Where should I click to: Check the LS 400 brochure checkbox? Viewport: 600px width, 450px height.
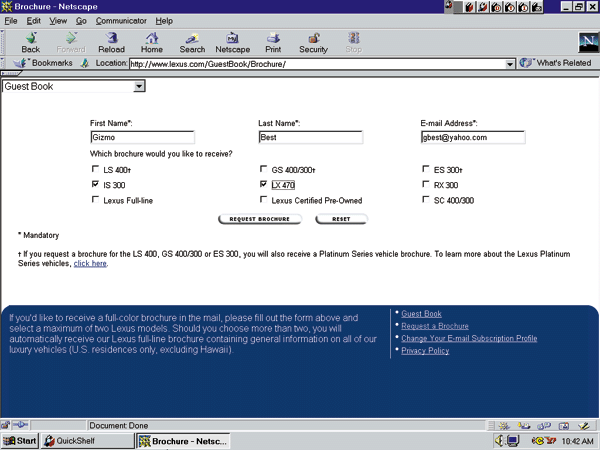[x=94, y=170]
